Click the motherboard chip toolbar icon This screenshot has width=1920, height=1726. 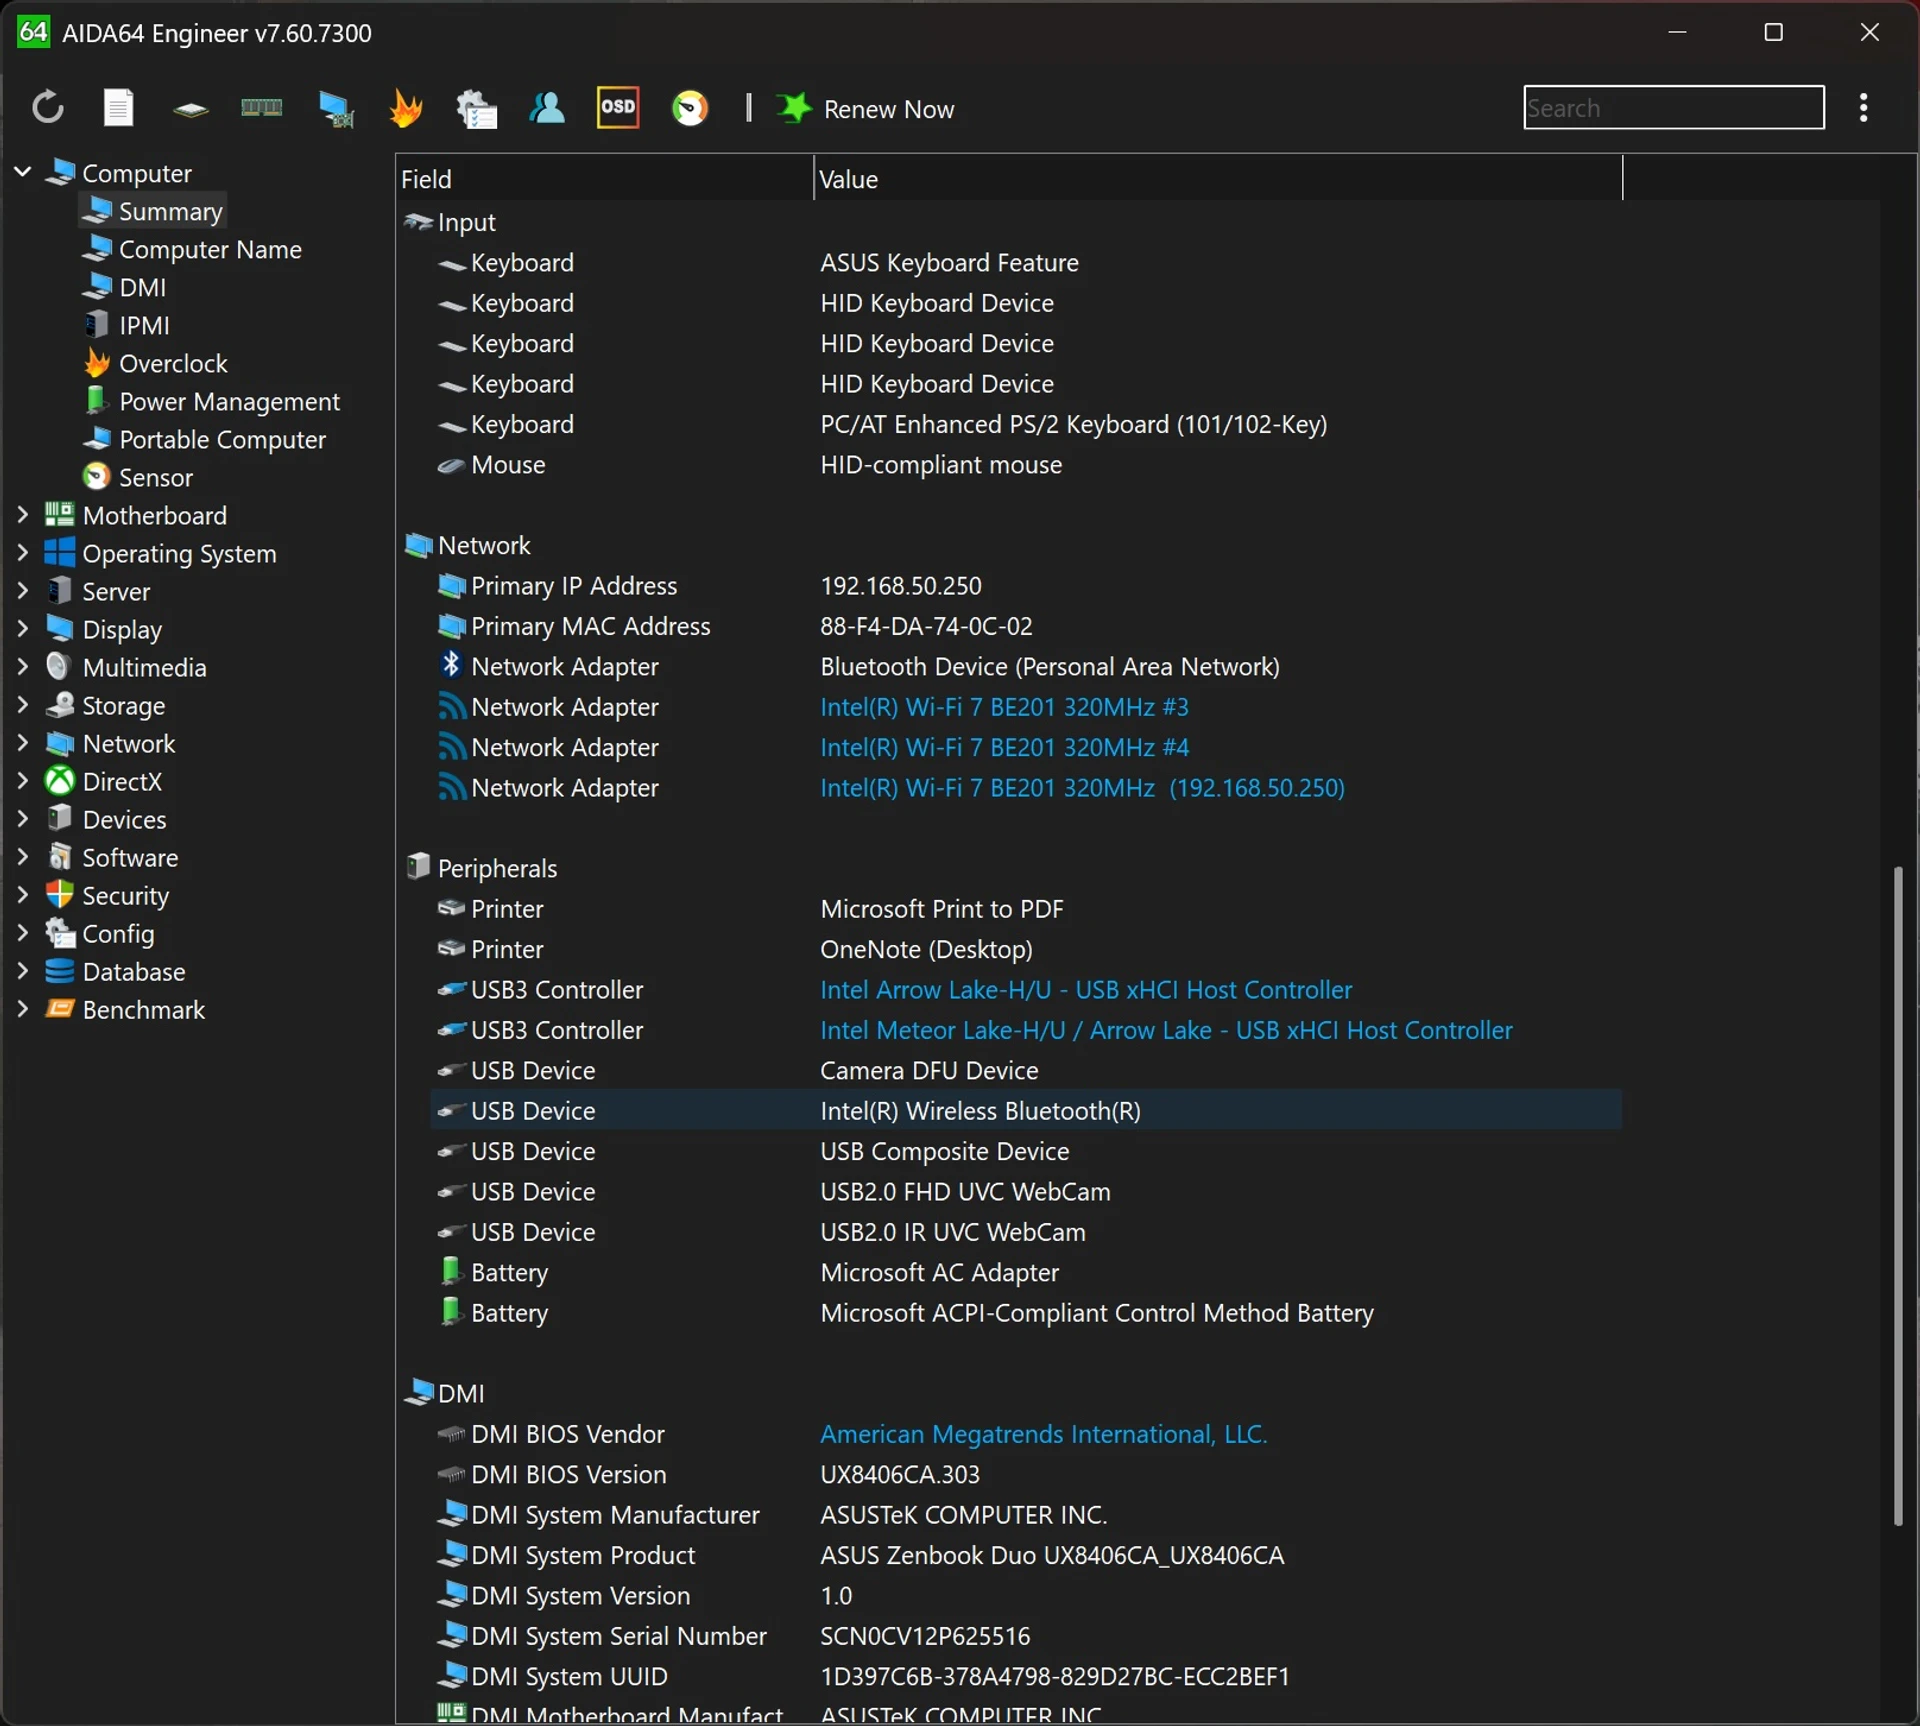coord(190,109)
